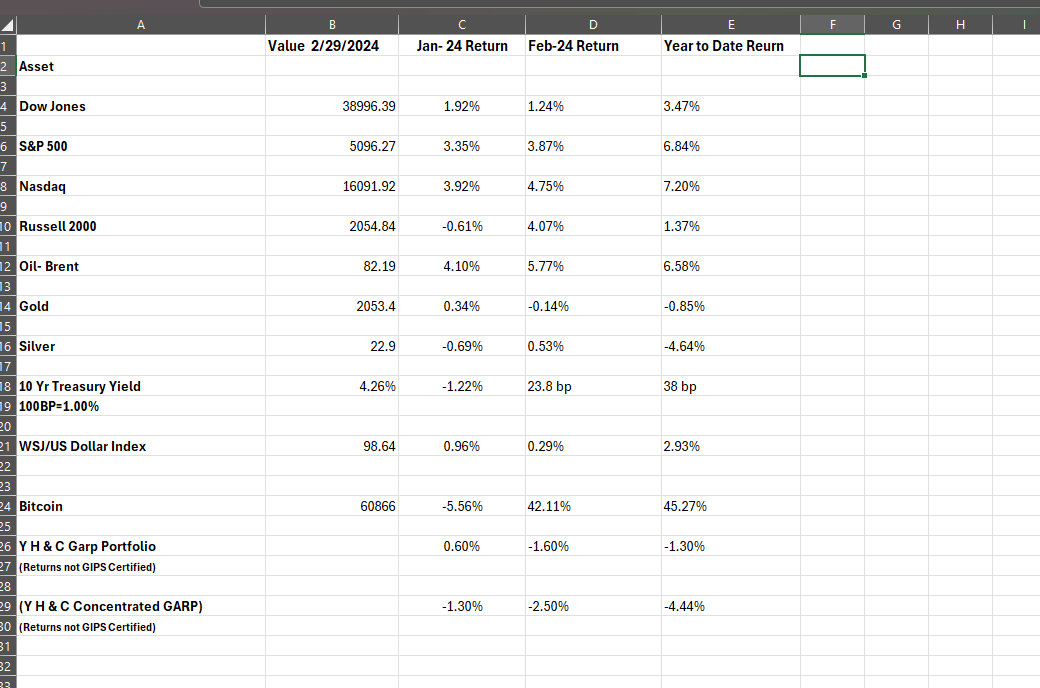Click Nasdaq Feb return 4.75%
The height and width of the screenshot is (688, 1040).
point(593,186)
